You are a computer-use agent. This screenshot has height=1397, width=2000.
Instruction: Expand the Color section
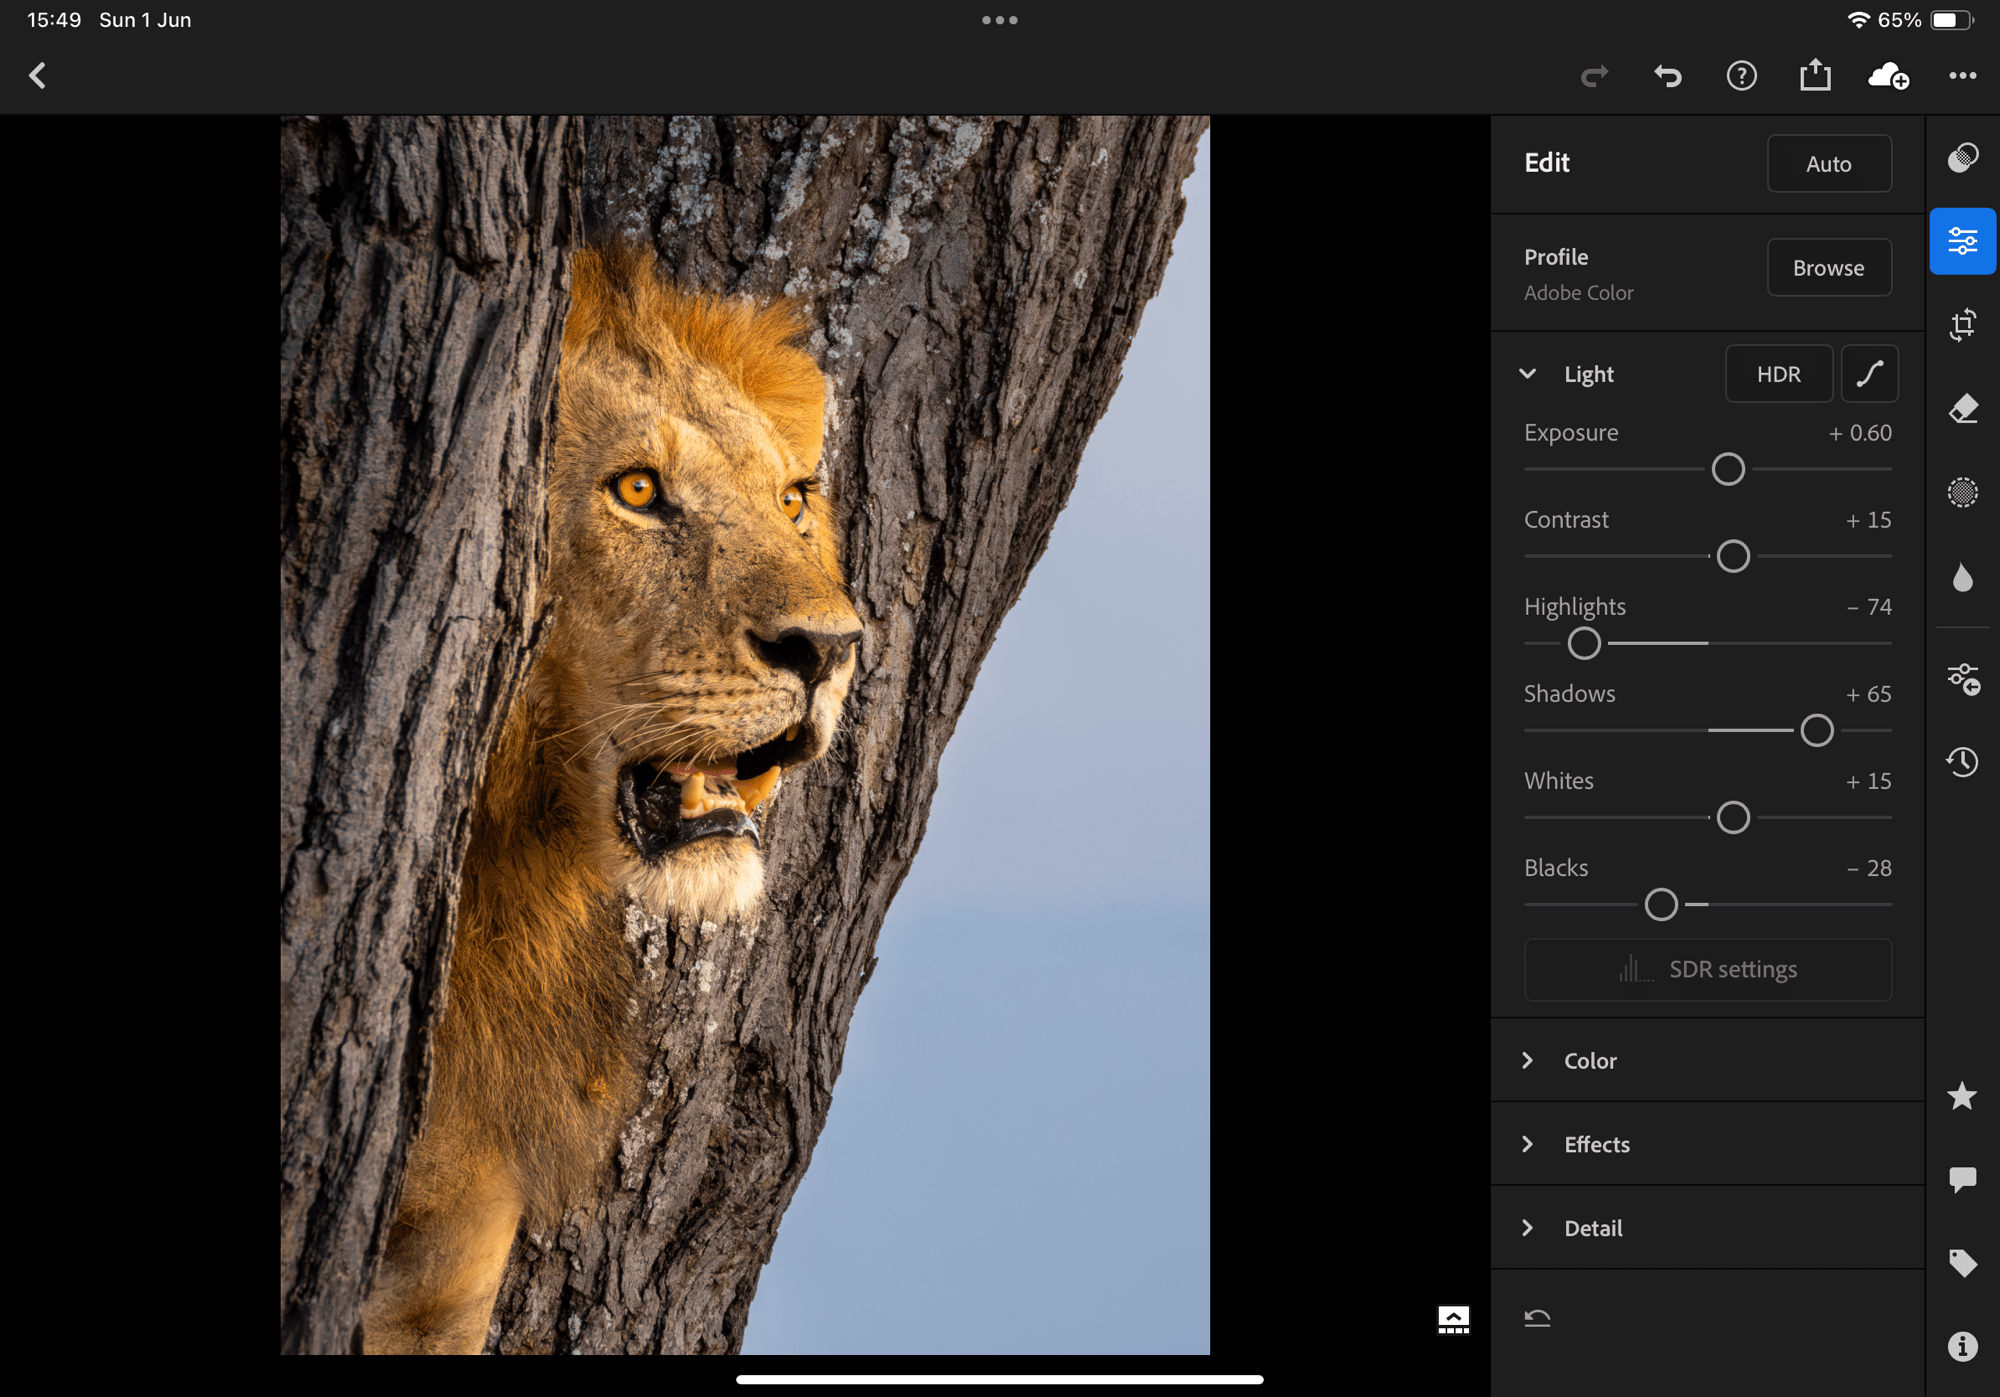tap(1590, 1061)
